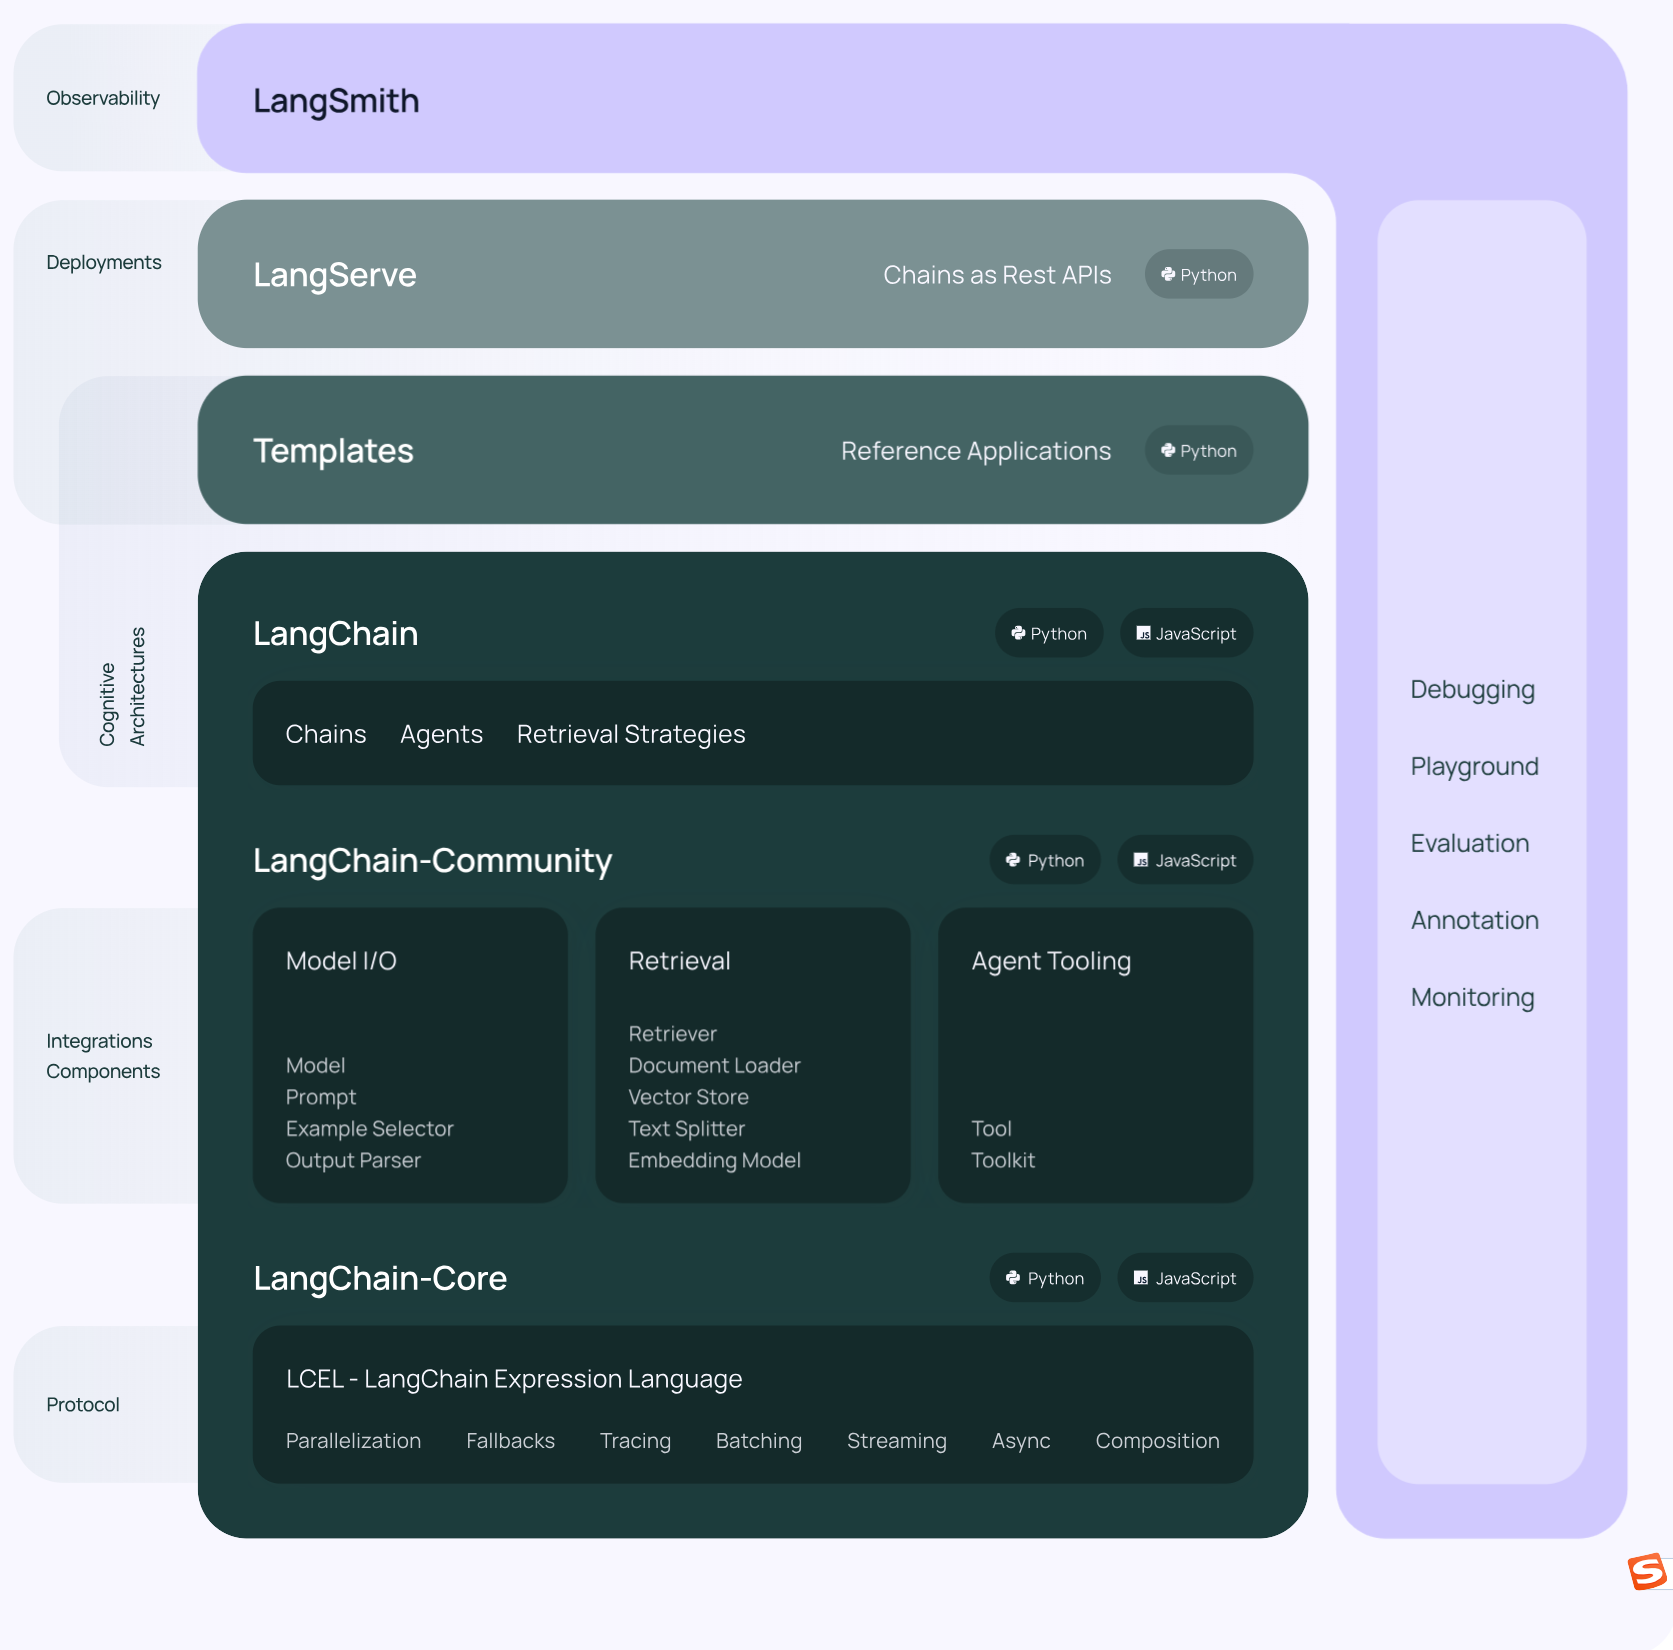Select Monitoring from the right sidebar
Image resolution: width=1673 pixels, height=1650 pixels.
[1472, 997]
